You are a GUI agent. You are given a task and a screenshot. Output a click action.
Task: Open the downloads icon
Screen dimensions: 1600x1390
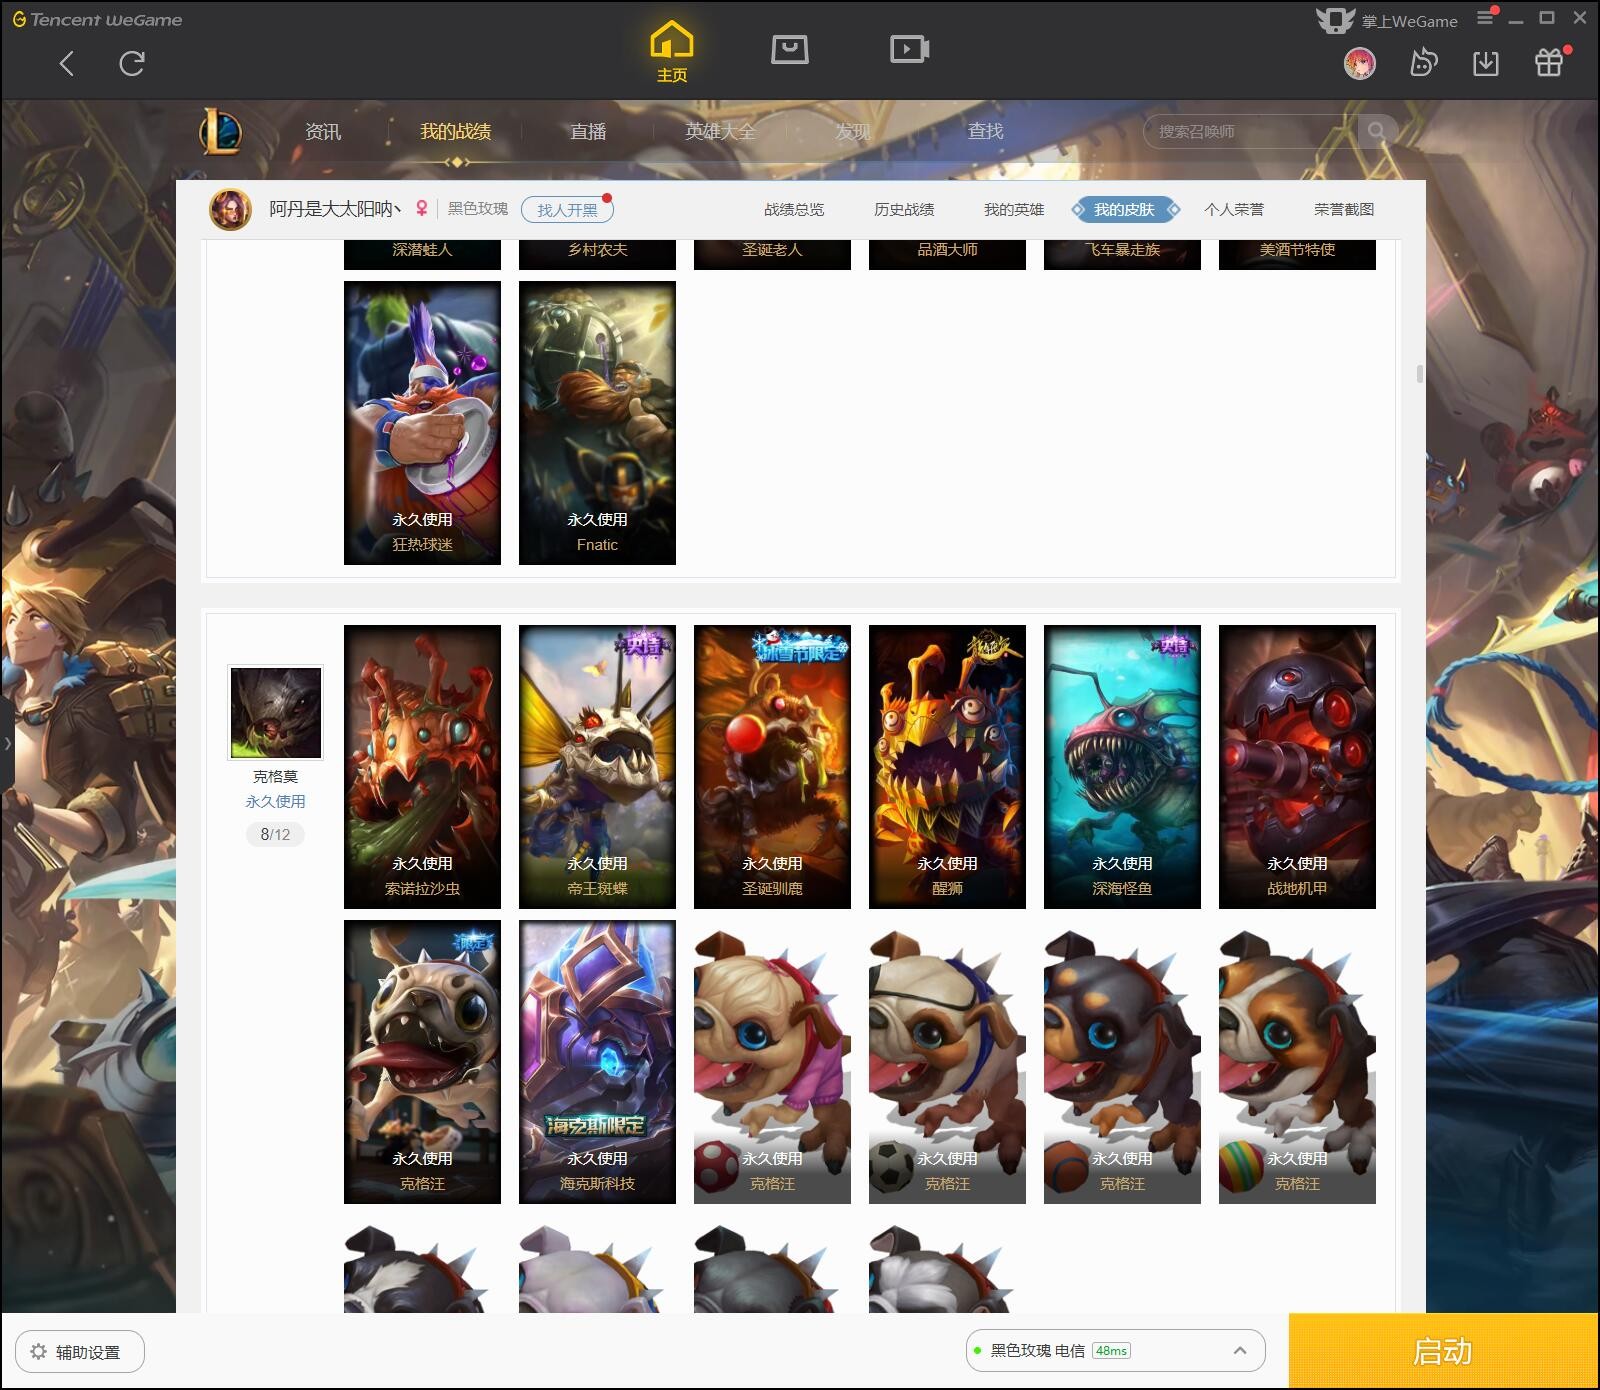tap(1486, 63)
